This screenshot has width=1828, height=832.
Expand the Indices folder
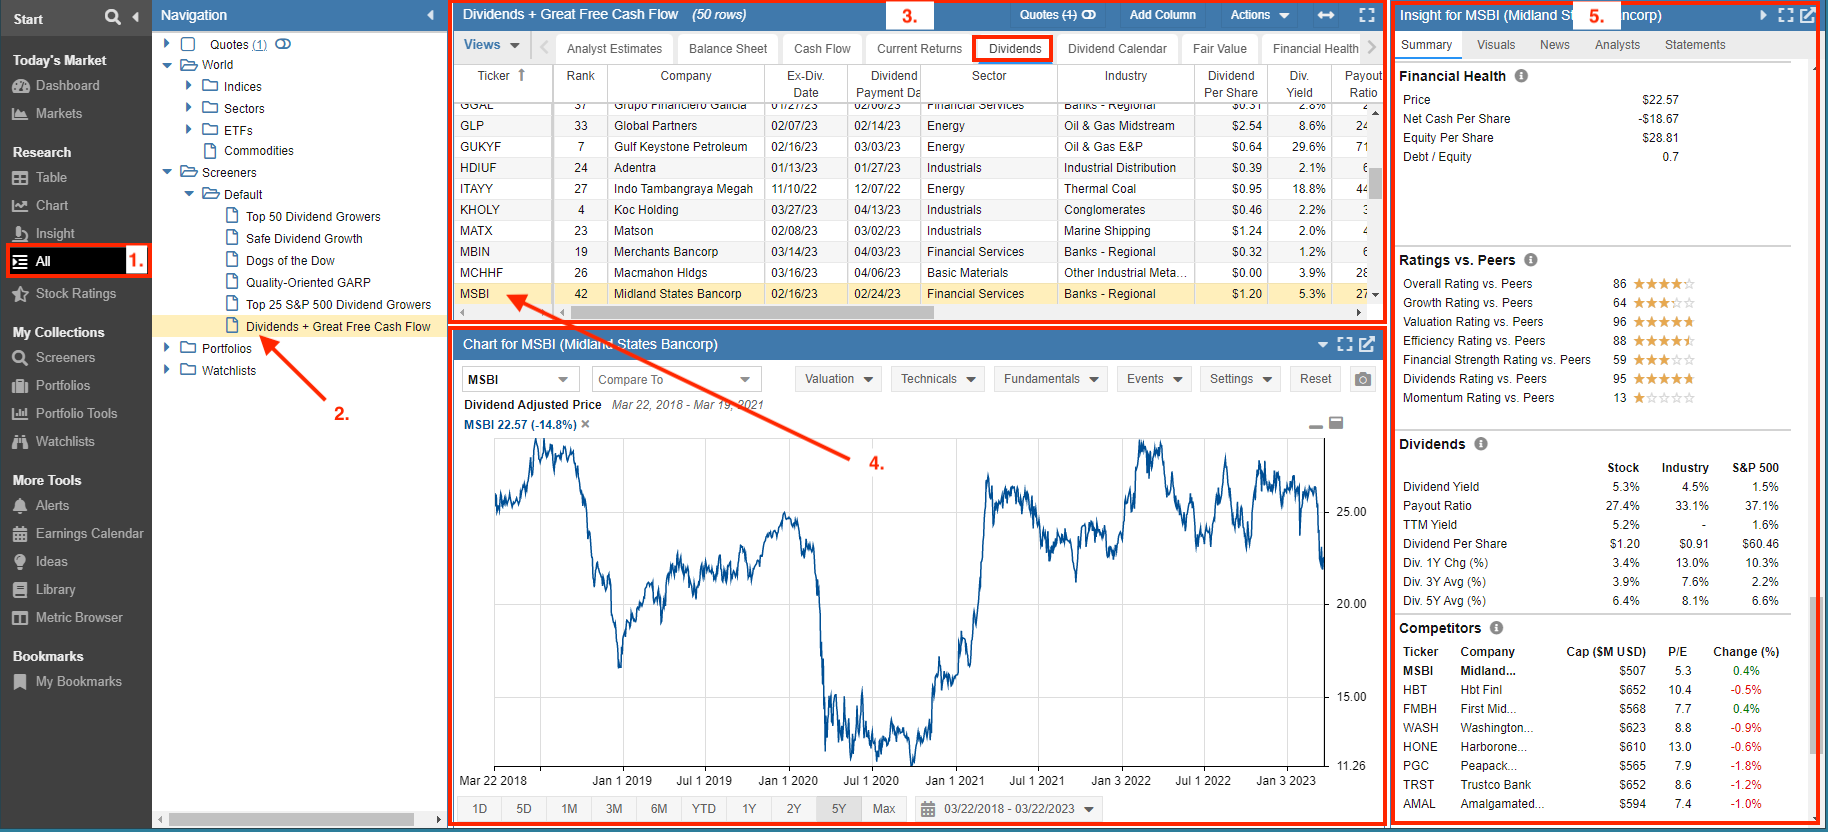tap(189, 86)
